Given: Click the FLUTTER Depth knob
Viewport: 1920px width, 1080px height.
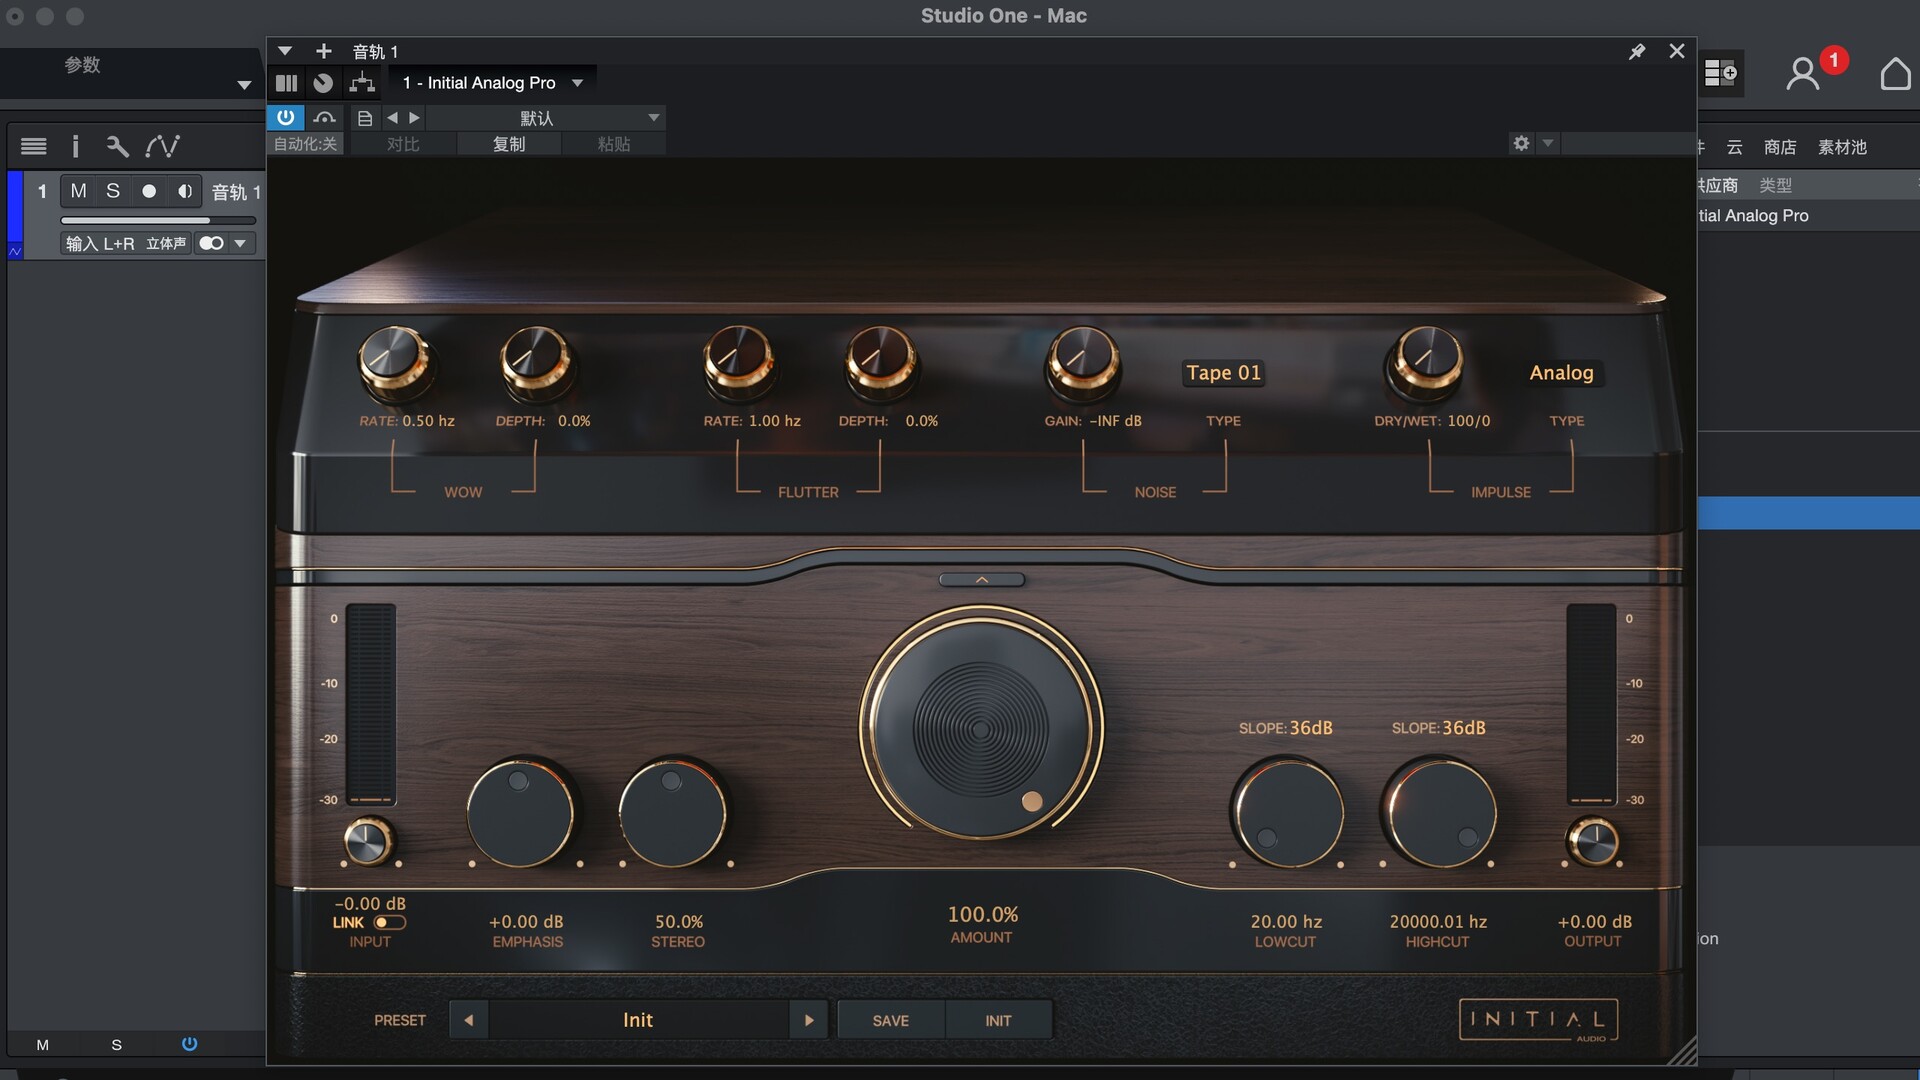Looking at the screenshot, I should pos(880,361).
